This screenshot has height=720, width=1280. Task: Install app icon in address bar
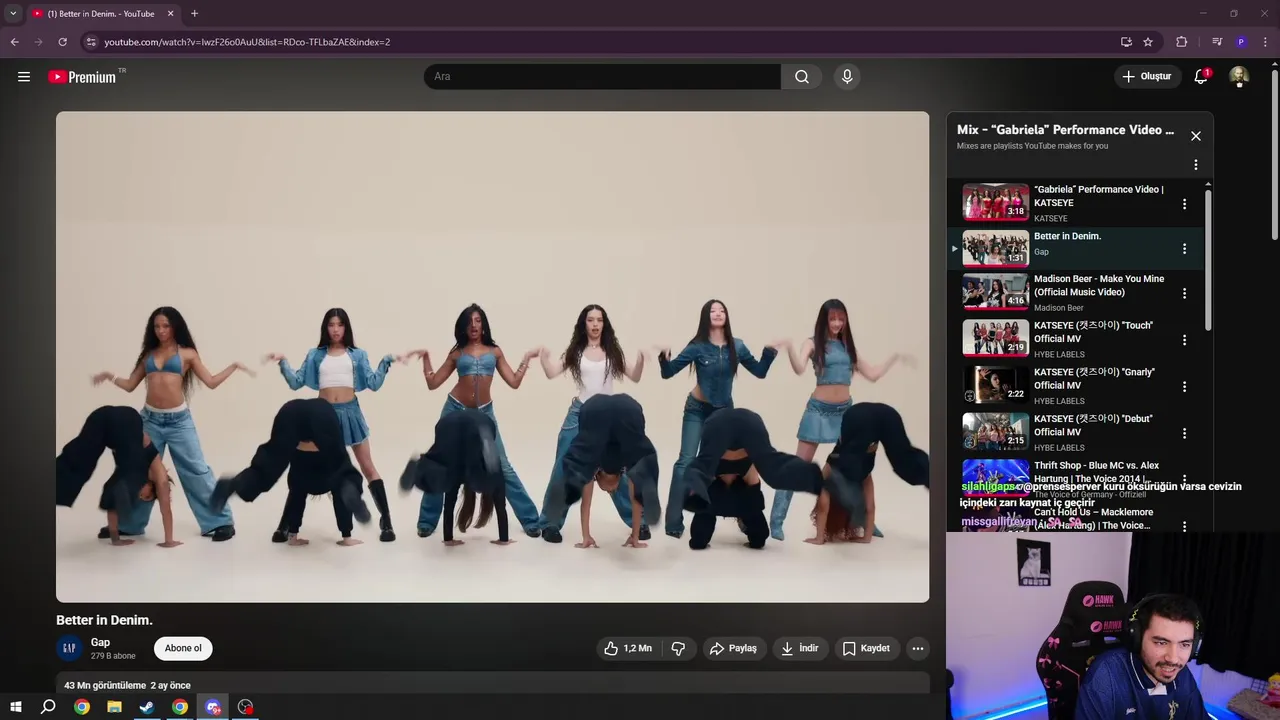(1126, 42)
